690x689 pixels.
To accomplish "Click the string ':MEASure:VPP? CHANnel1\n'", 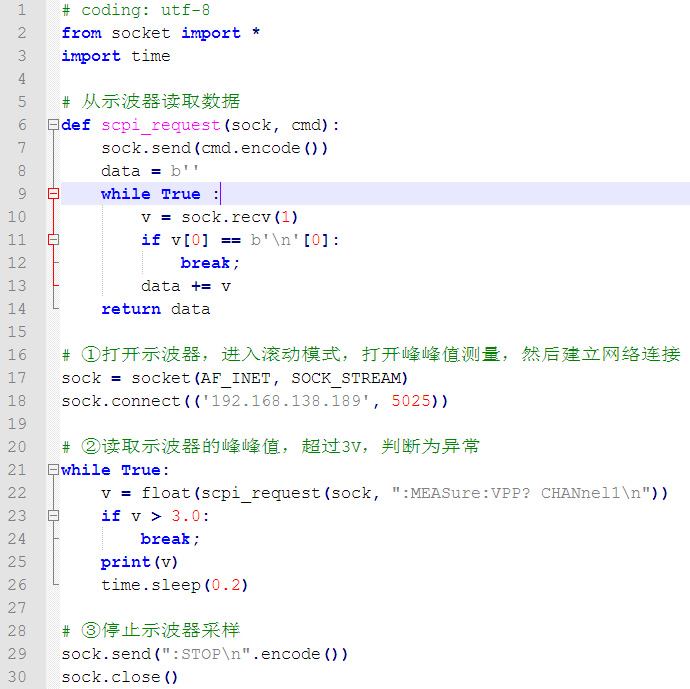I will click(521, 493).
